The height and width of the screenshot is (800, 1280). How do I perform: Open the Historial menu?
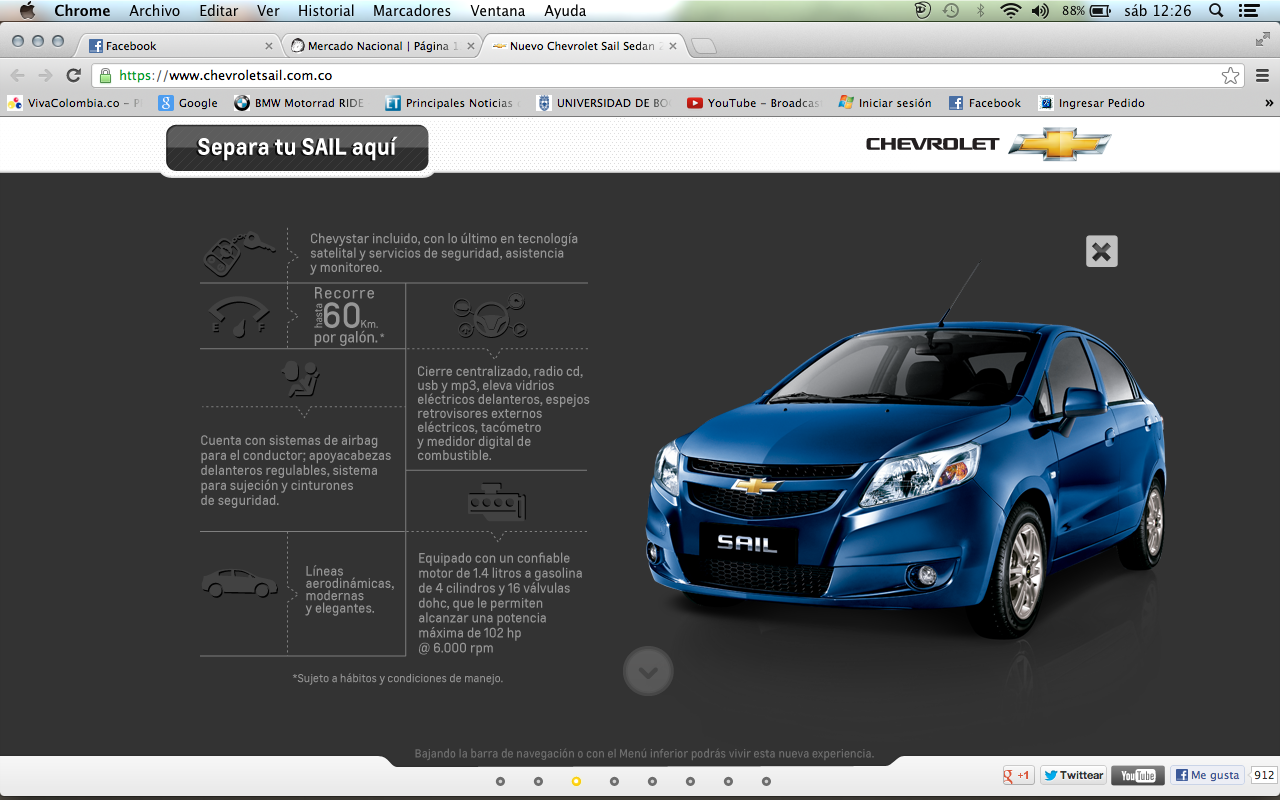[326, 11]
